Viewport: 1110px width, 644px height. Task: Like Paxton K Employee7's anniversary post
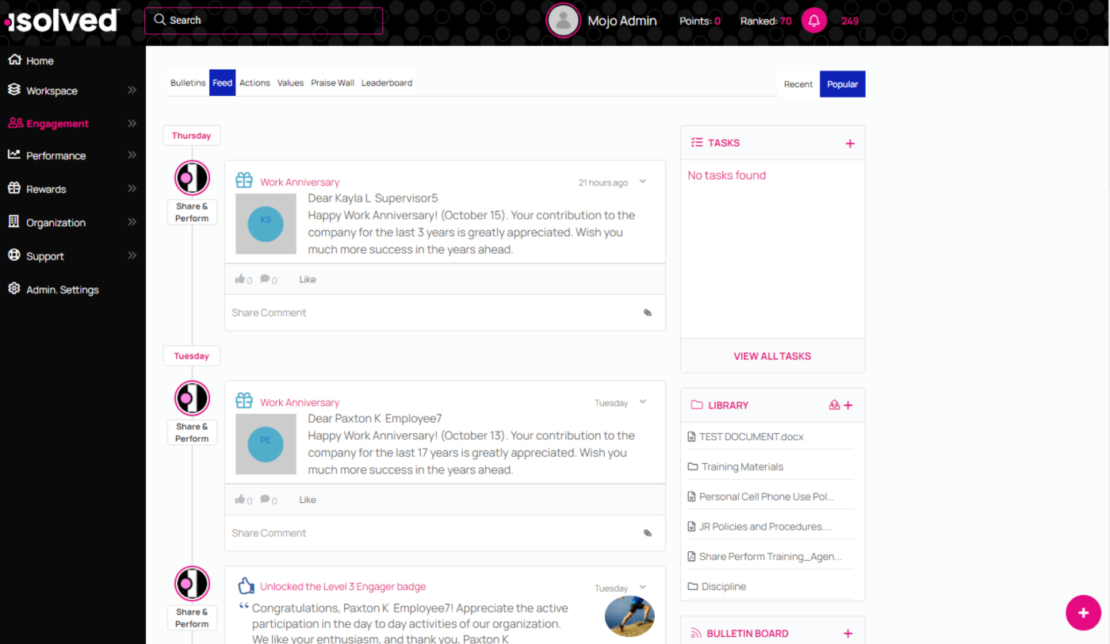pos(307,499)
